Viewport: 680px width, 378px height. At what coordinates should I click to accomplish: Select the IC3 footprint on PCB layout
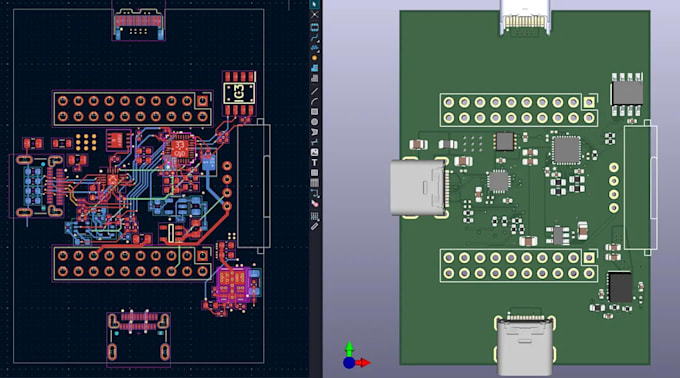coord(239,93)
